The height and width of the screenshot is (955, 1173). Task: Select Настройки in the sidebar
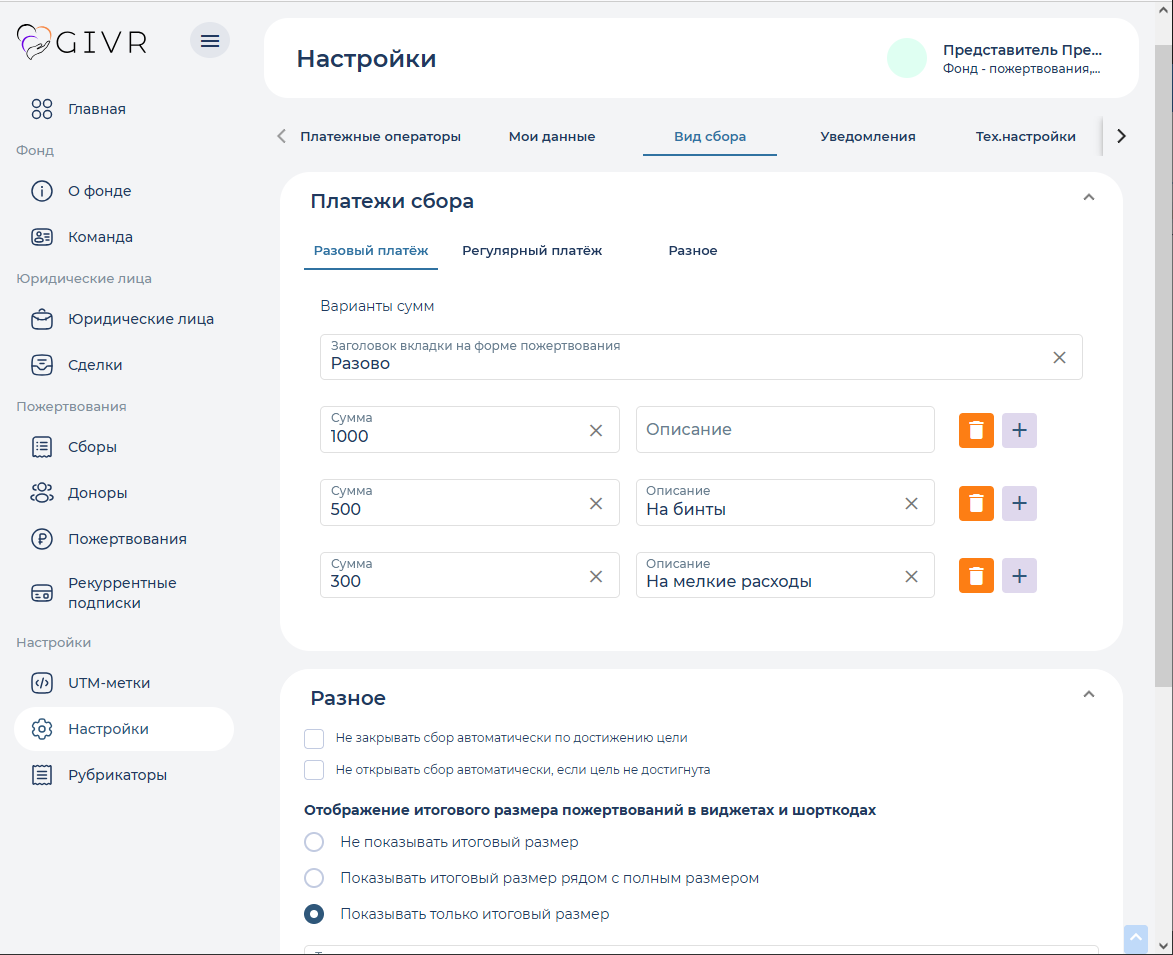[x=124, y=729]
